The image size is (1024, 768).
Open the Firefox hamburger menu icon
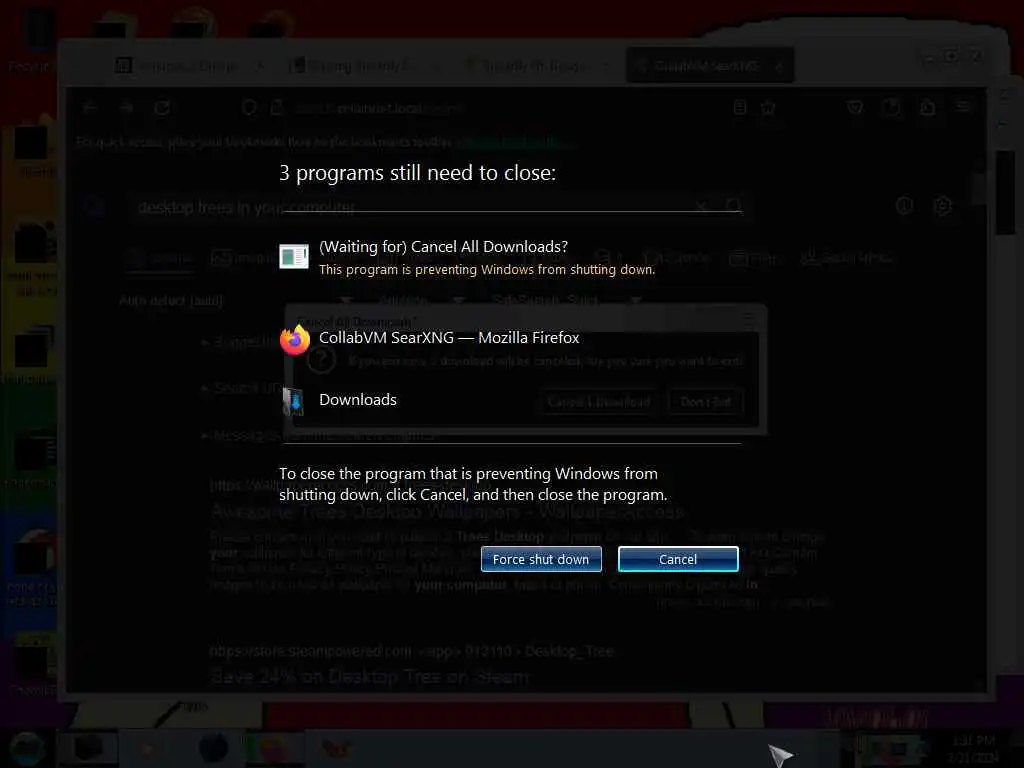[x=963, y=107]
